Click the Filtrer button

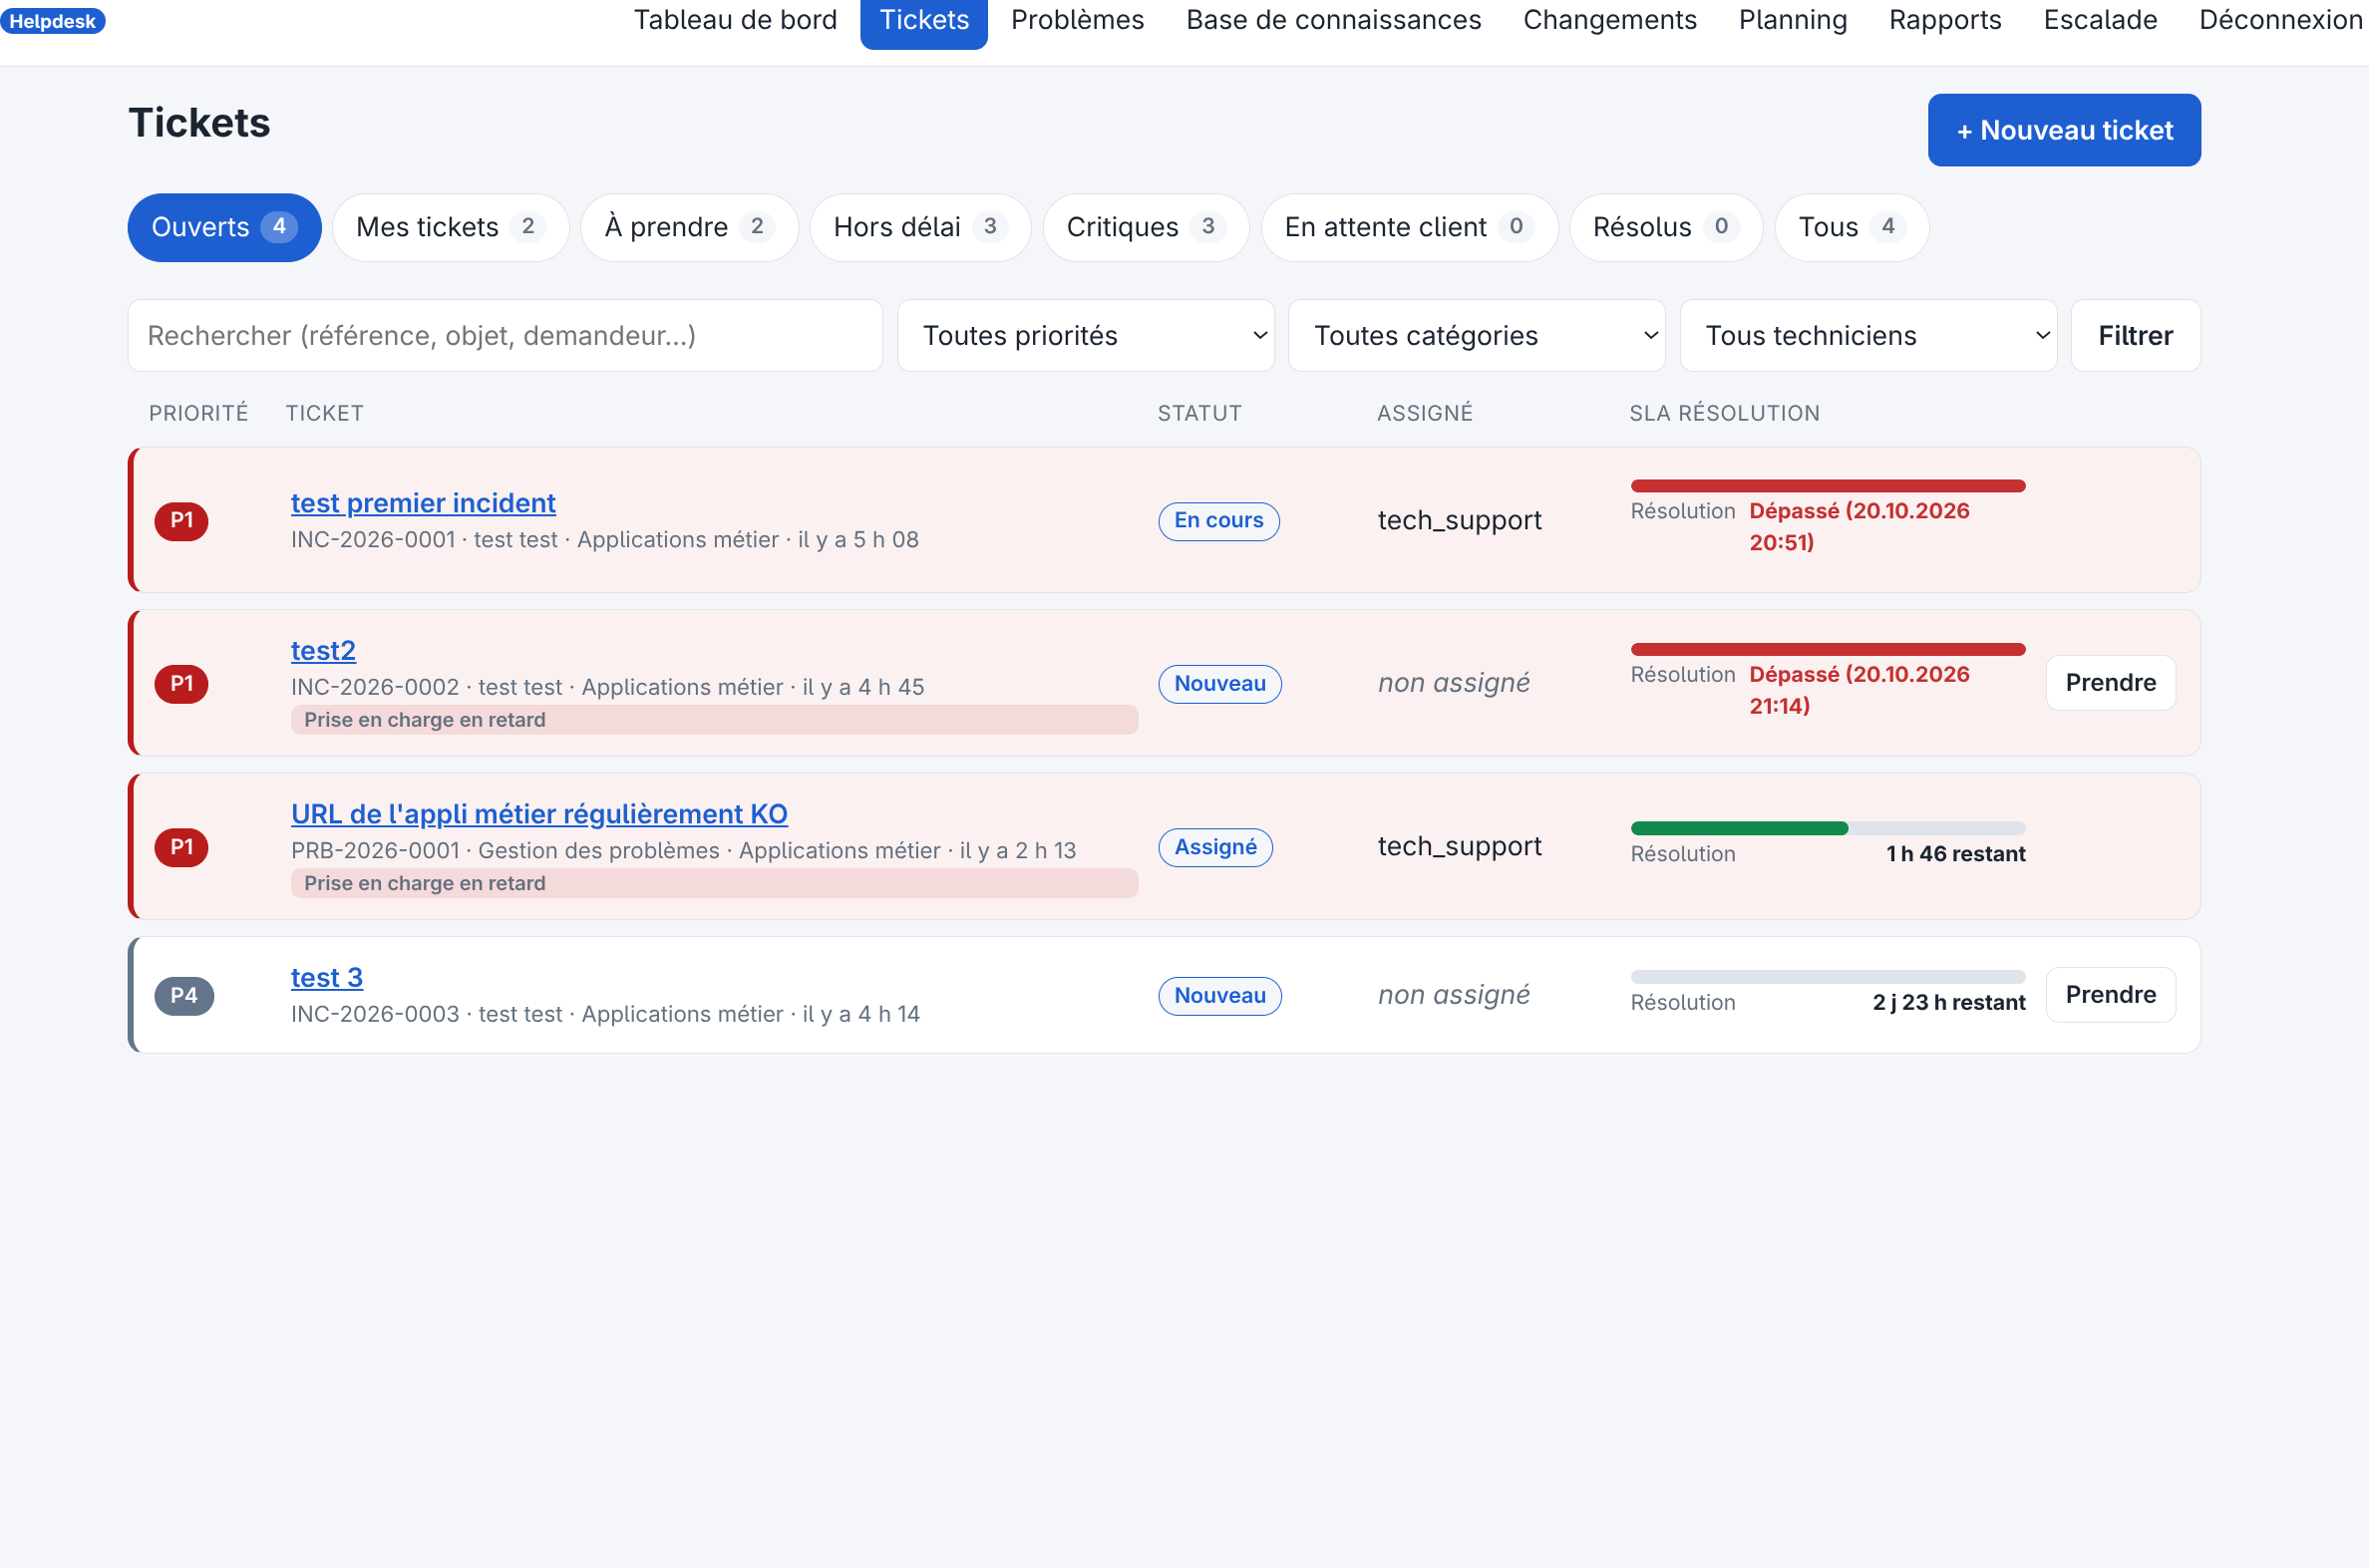pyautogui.click(x=2134, y=335)
